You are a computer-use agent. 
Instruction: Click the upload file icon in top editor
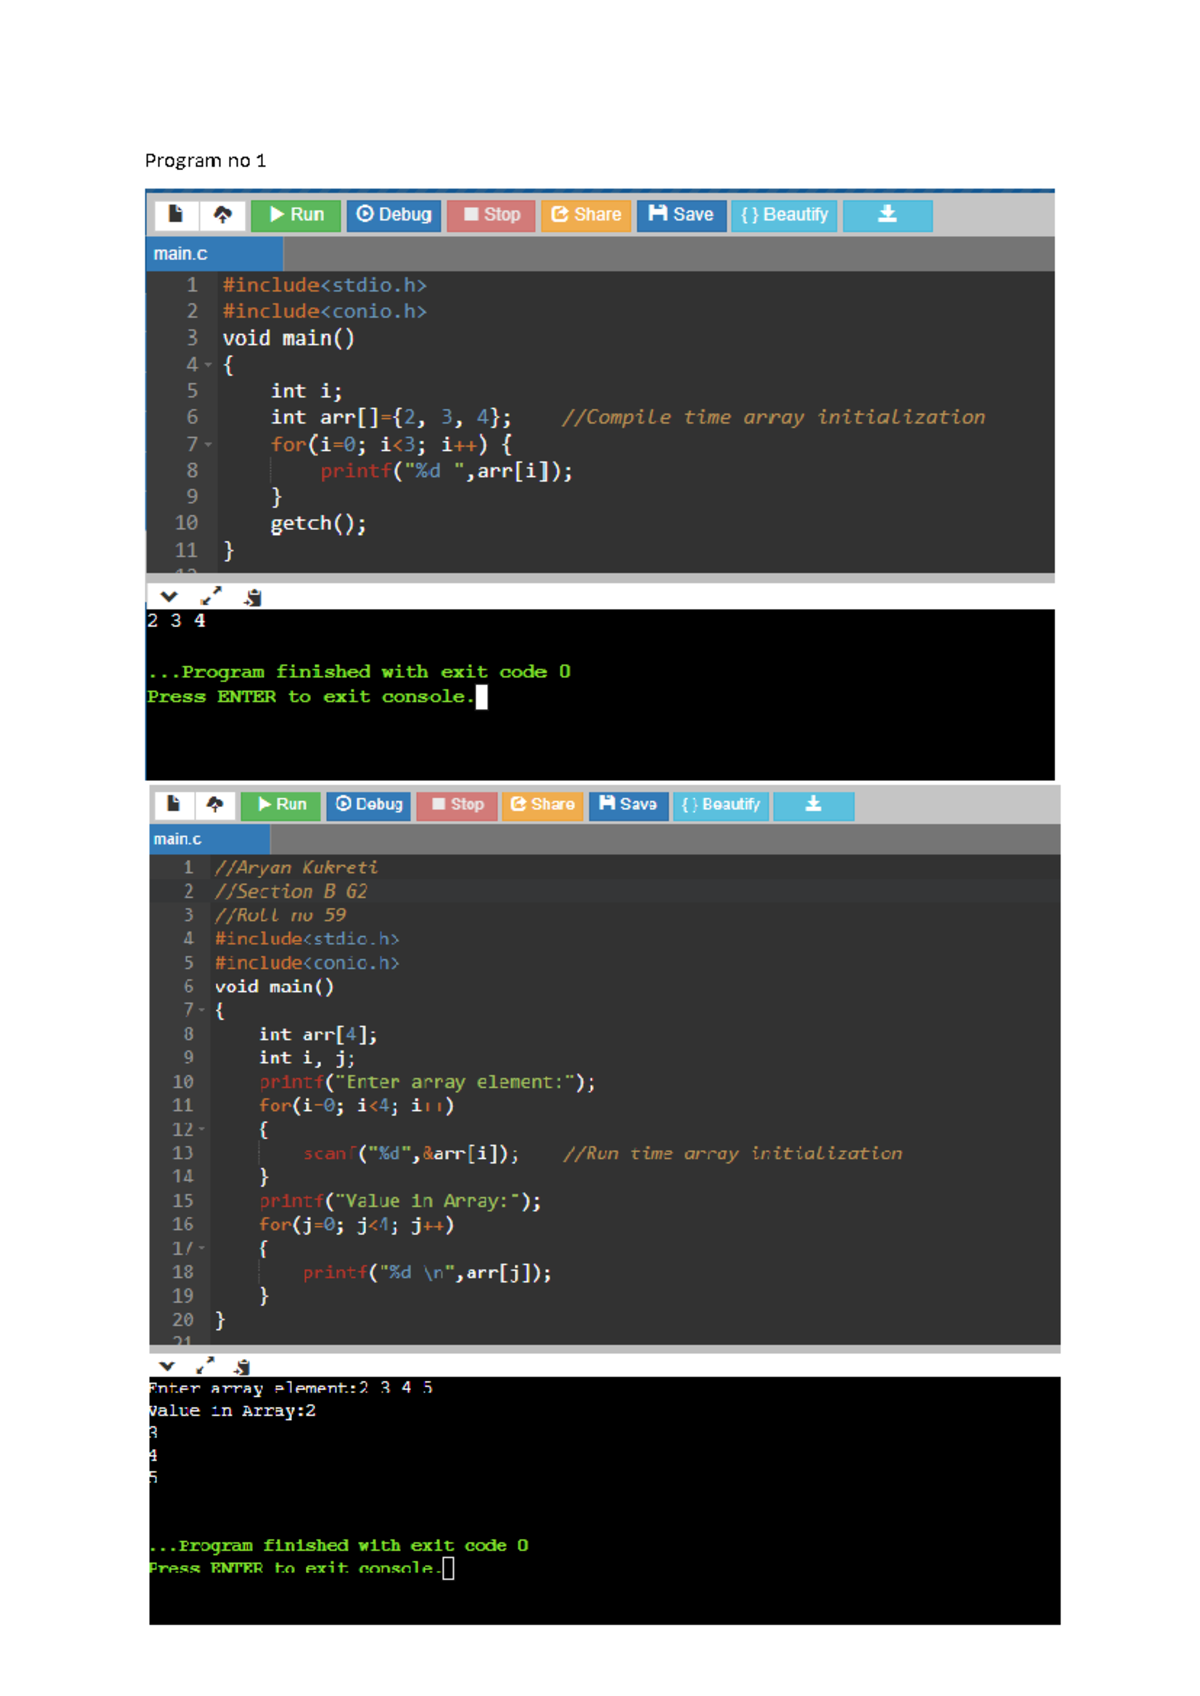[x=223, y=215]
